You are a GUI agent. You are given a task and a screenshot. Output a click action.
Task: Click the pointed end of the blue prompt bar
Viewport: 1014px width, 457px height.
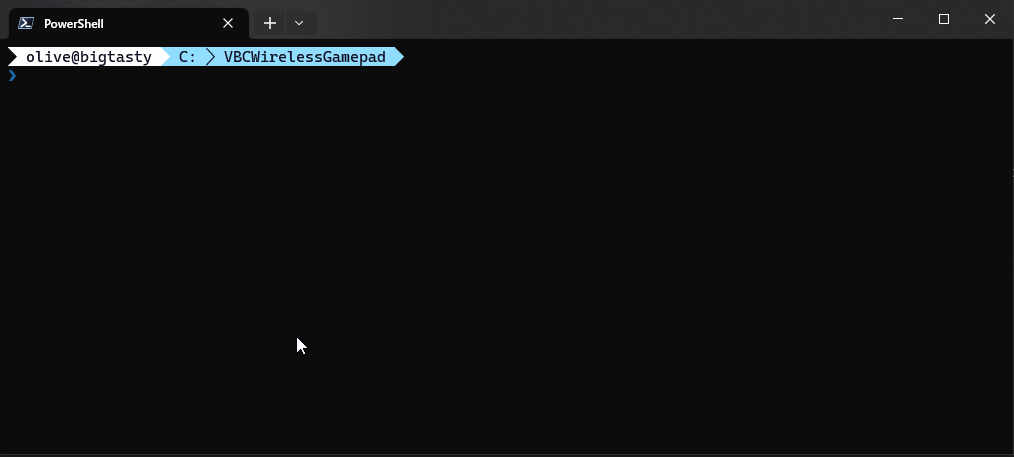click(x=399, y=57)
